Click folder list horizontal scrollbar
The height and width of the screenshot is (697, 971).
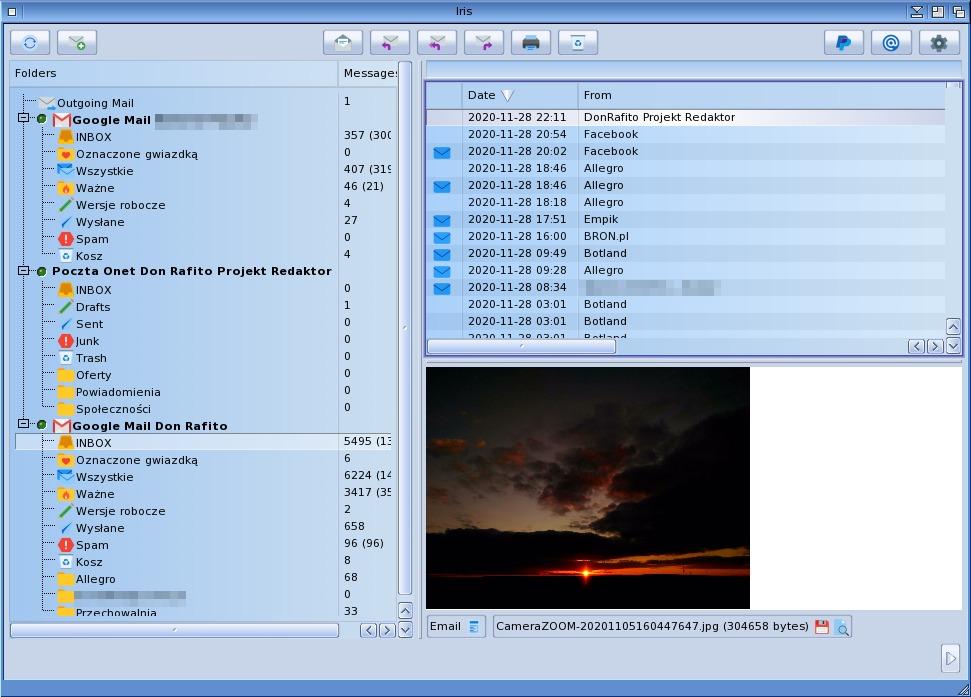click(175, 630)
